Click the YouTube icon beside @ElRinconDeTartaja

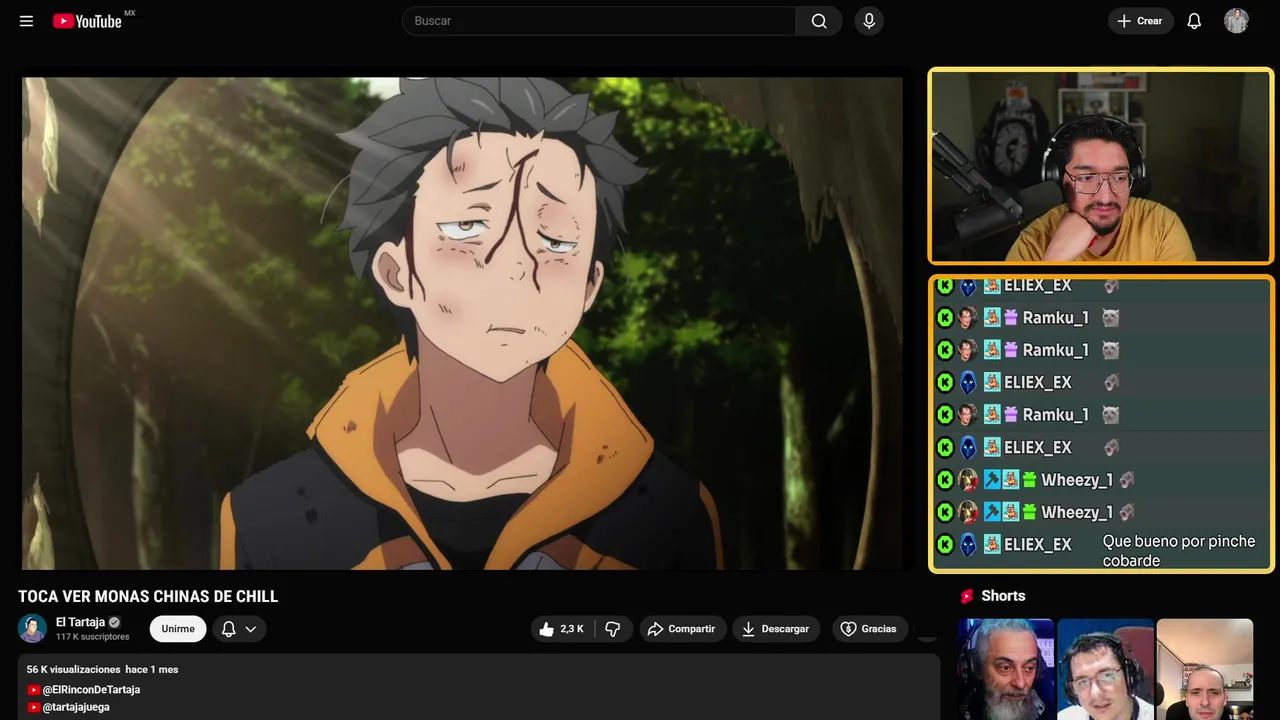pyautogui.click(x=34, y=690)
